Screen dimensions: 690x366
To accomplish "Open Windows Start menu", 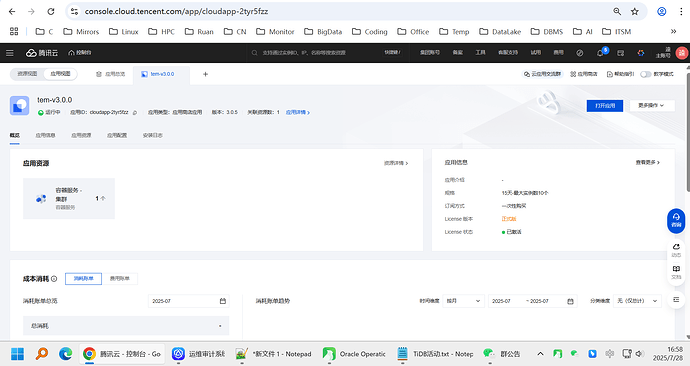I will [x=18, y=354].
